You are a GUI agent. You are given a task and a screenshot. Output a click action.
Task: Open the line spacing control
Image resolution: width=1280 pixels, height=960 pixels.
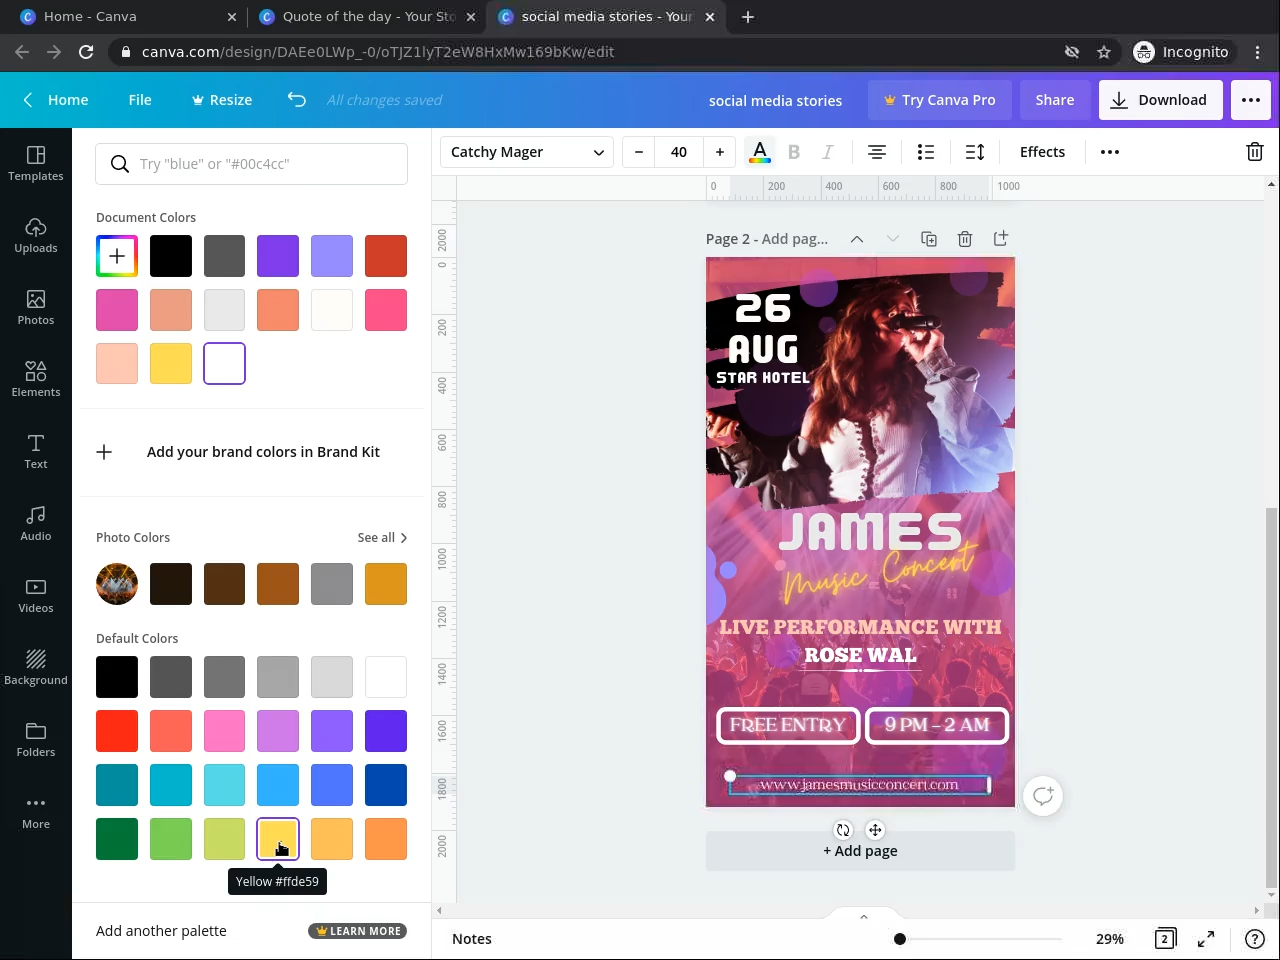[x=975, y=152]
